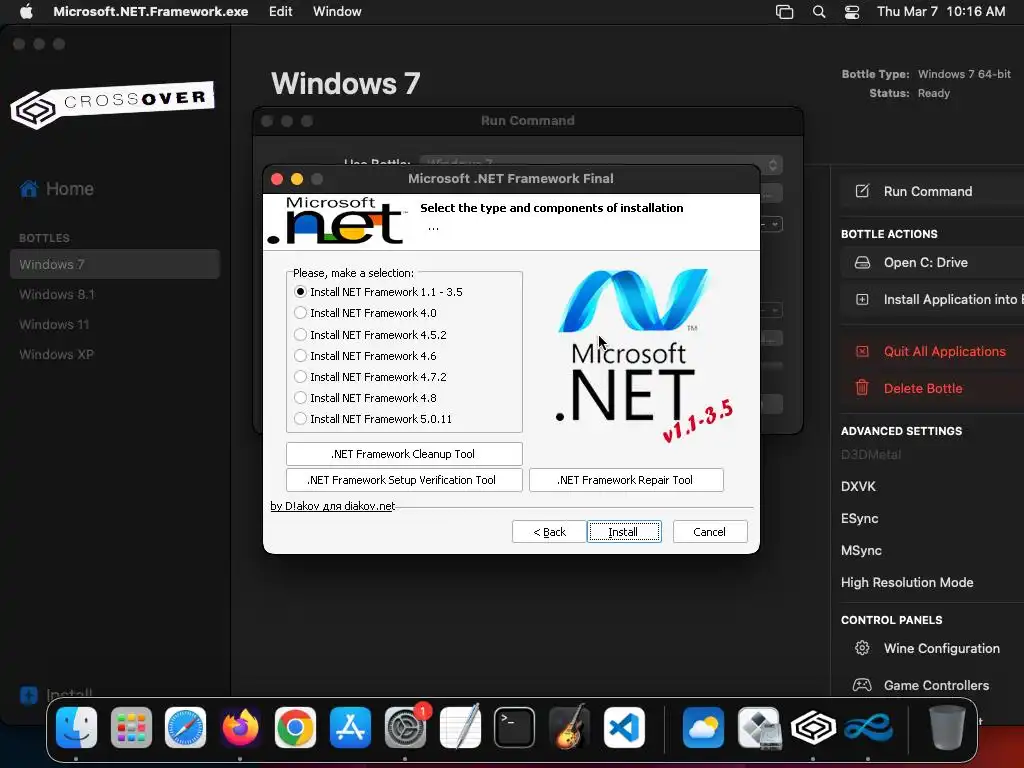Open the .NET Framework Cleanup Tool
The height and width of the screenshot is (768, 1024).
tap(404, 454)
